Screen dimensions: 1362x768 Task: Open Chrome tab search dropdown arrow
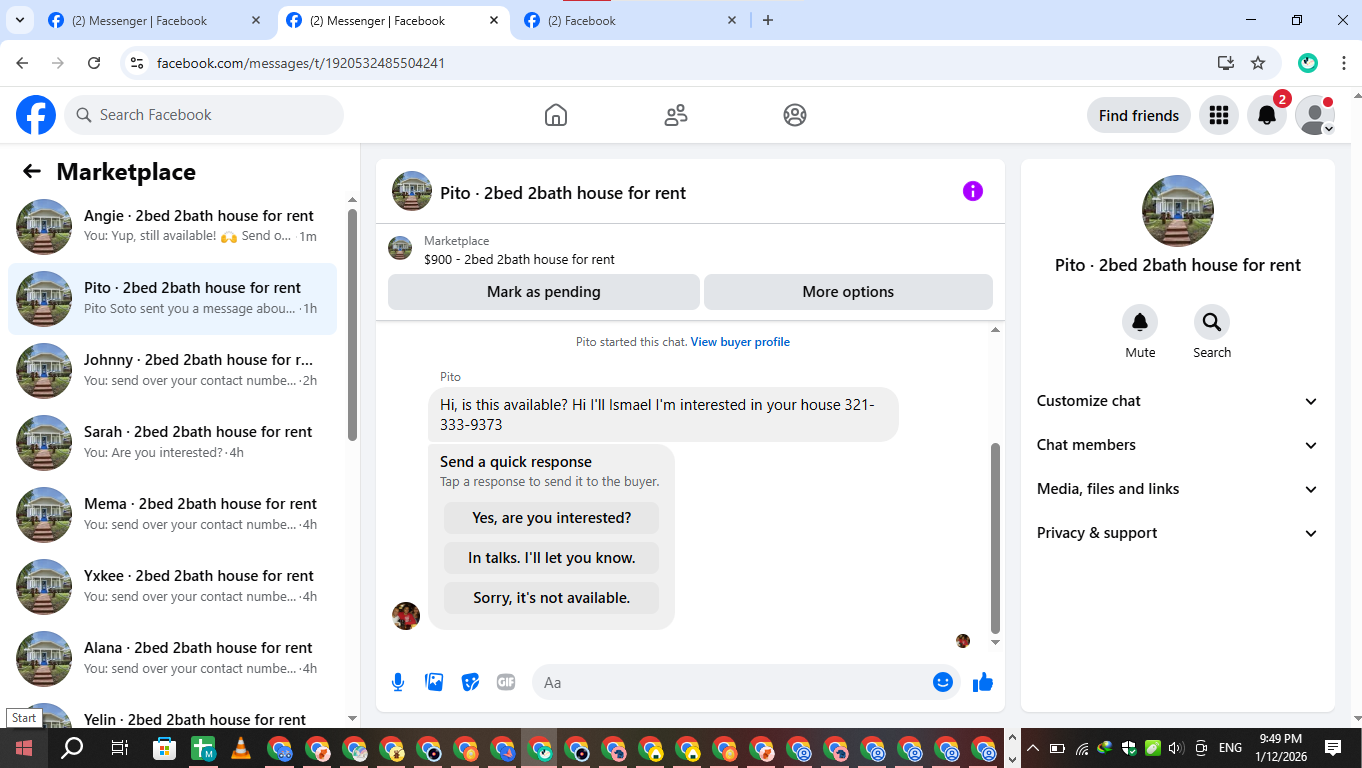19,20
